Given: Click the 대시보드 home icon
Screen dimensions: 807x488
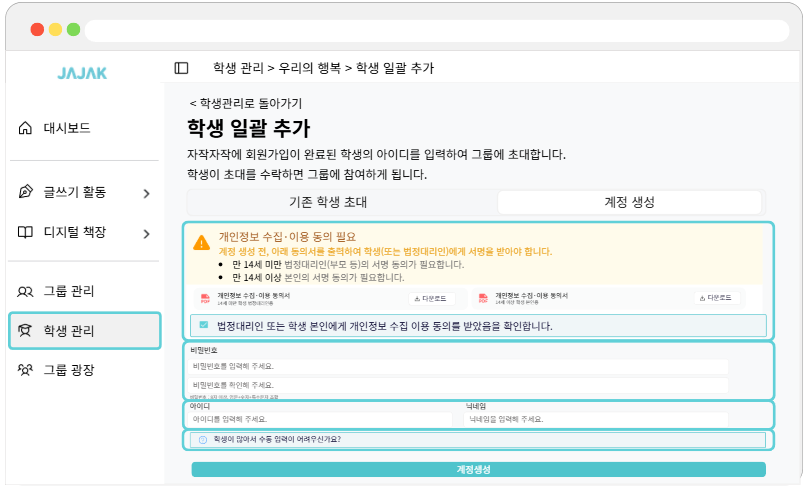Looking at the screenshot, I should click(x=25, y=128).
